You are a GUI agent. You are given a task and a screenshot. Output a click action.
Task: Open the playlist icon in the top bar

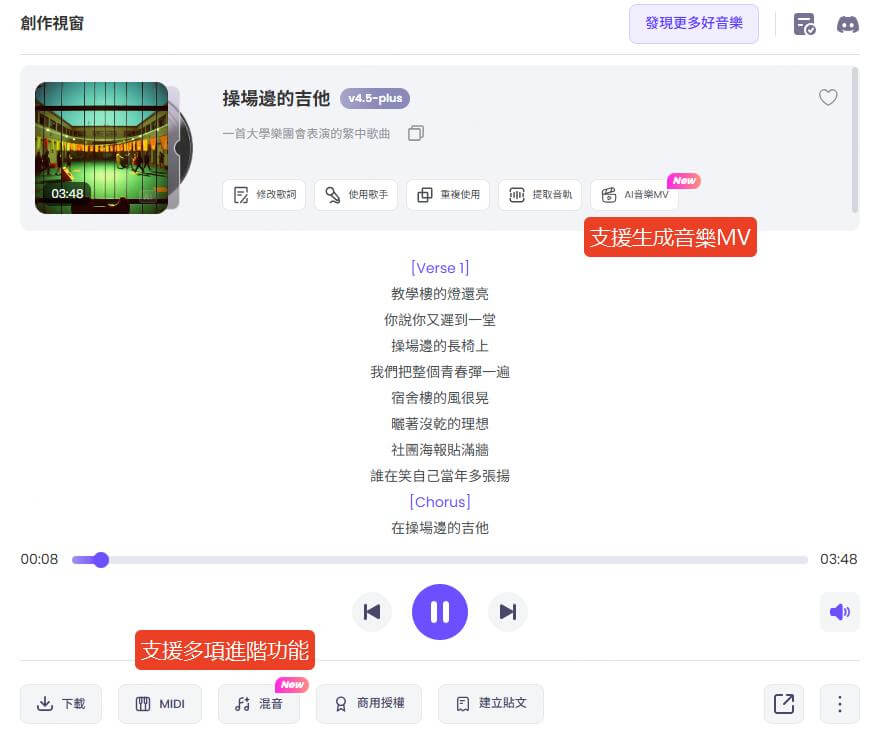[805, 24]
